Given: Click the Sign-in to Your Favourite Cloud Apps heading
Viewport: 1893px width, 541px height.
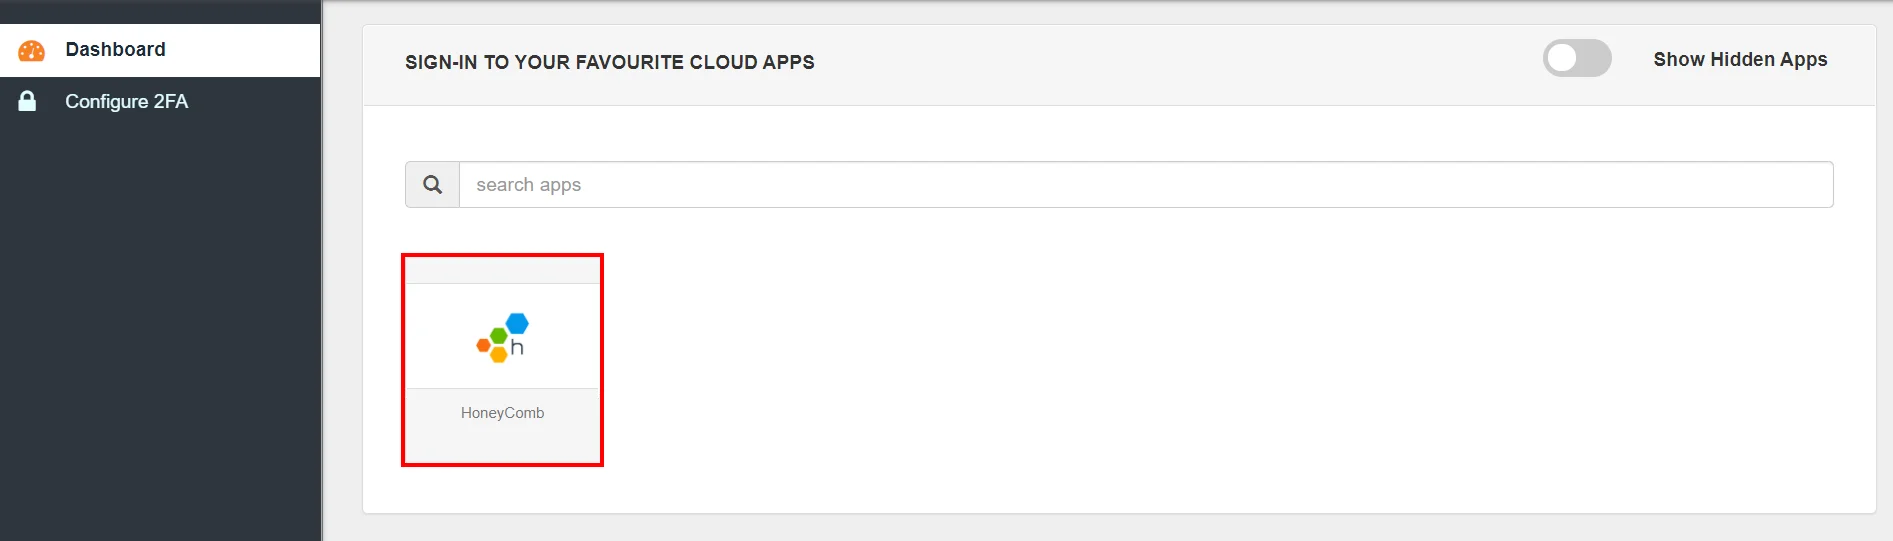Looking at the screenshot, I should click(x=609, y=62).
